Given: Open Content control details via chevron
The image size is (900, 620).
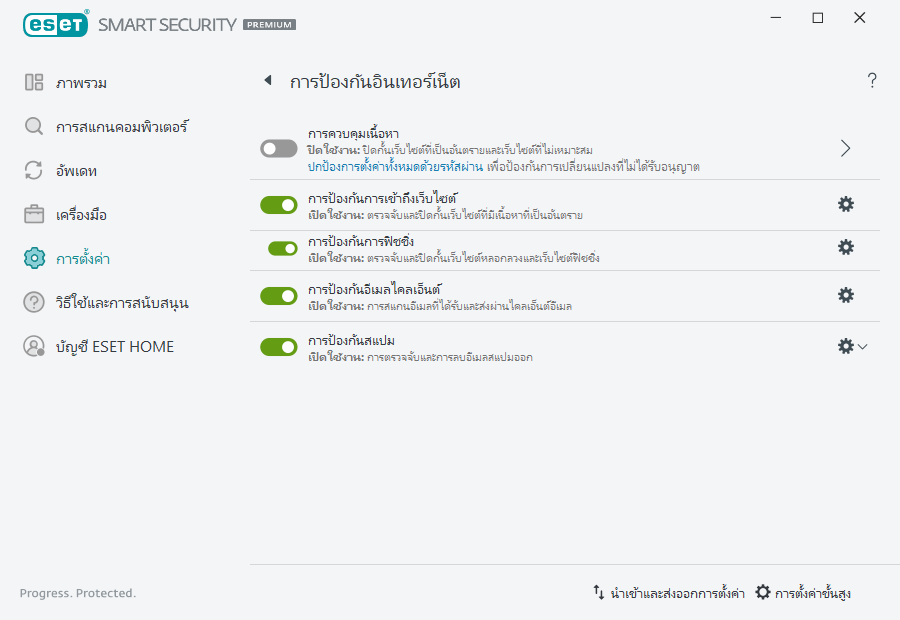Looking at the screenshot, I should tap(844, 147).
